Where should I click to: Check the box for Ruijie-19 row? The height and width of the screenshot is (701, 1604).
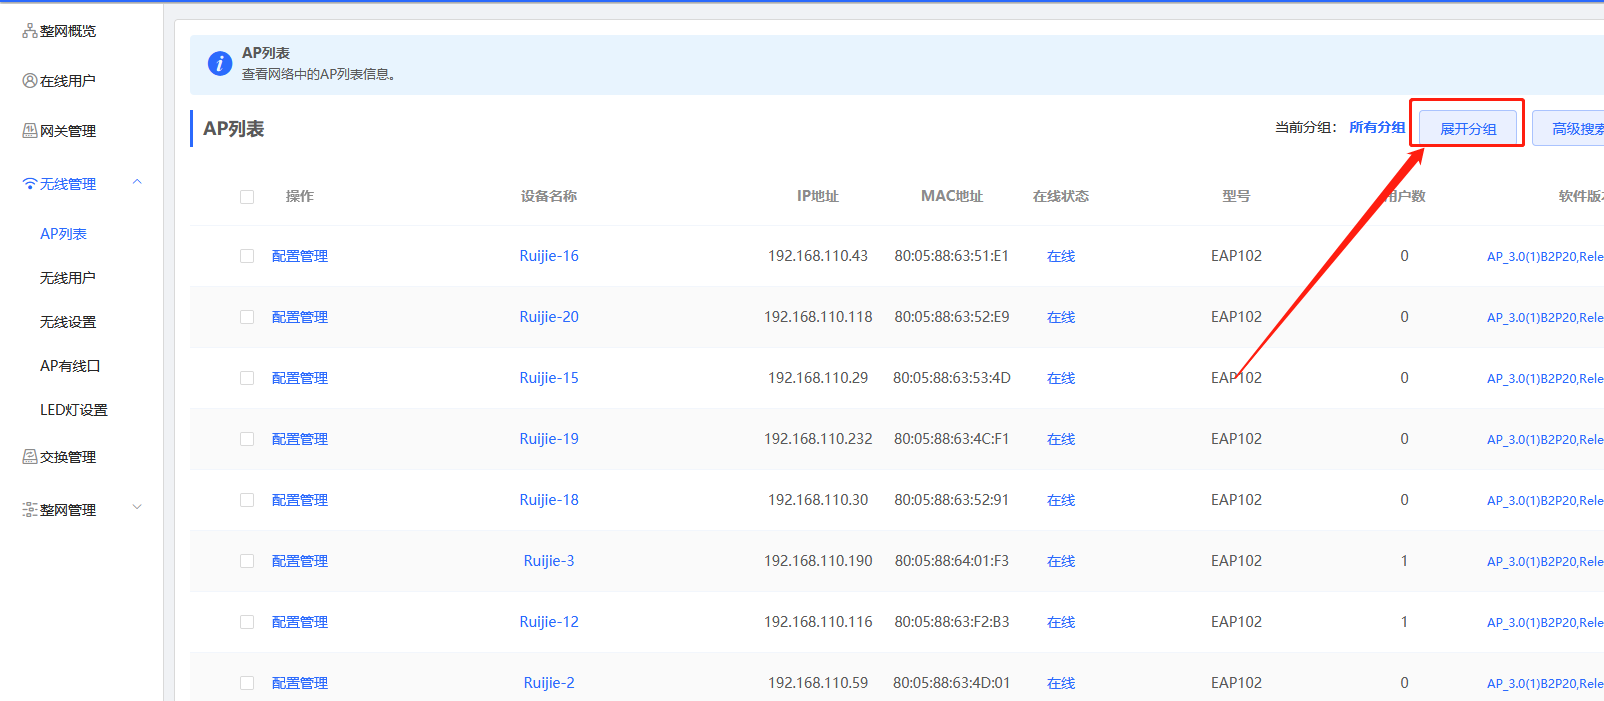click(x=247, y=439)
